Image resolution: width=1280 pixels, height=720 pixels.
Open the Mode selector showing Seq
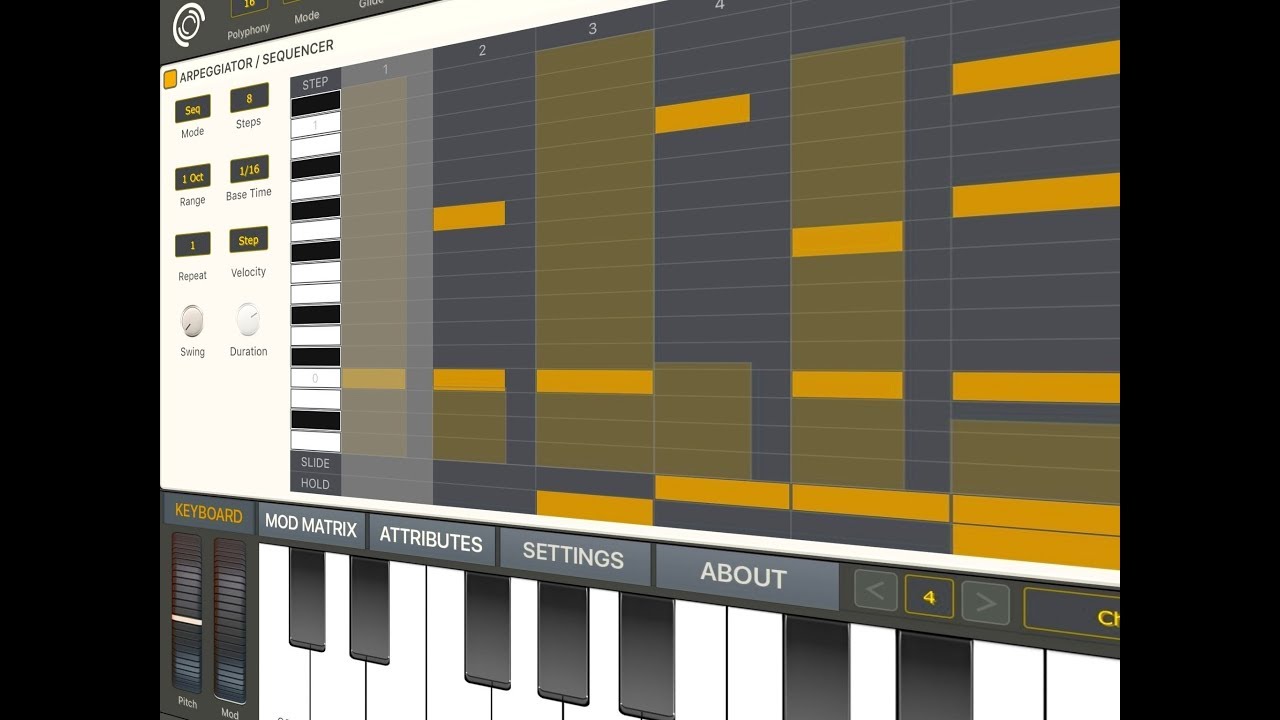[x=192, y=111]
